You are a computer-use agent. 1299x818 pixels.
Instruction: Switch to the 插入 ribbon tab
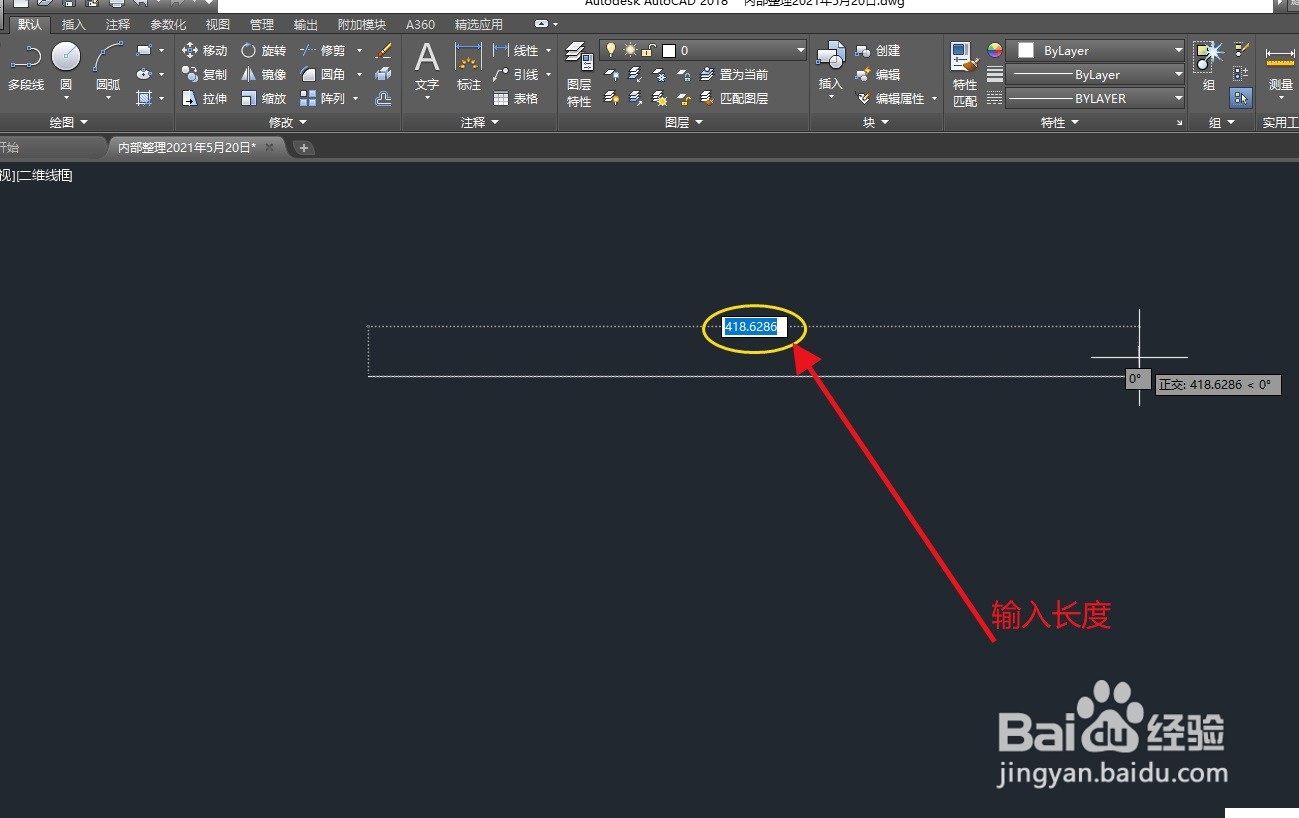pyautogui.click(x=73, y=25)
